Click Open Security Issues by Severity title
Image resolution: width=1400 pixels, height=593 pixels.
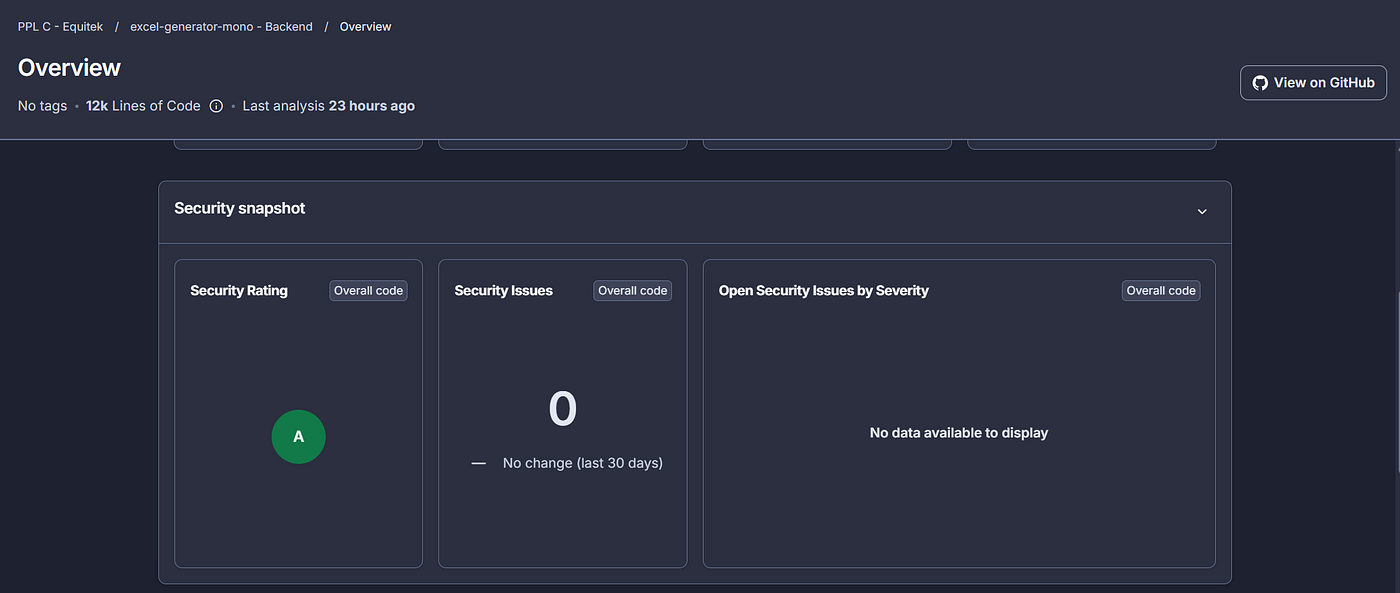[824, 291]
